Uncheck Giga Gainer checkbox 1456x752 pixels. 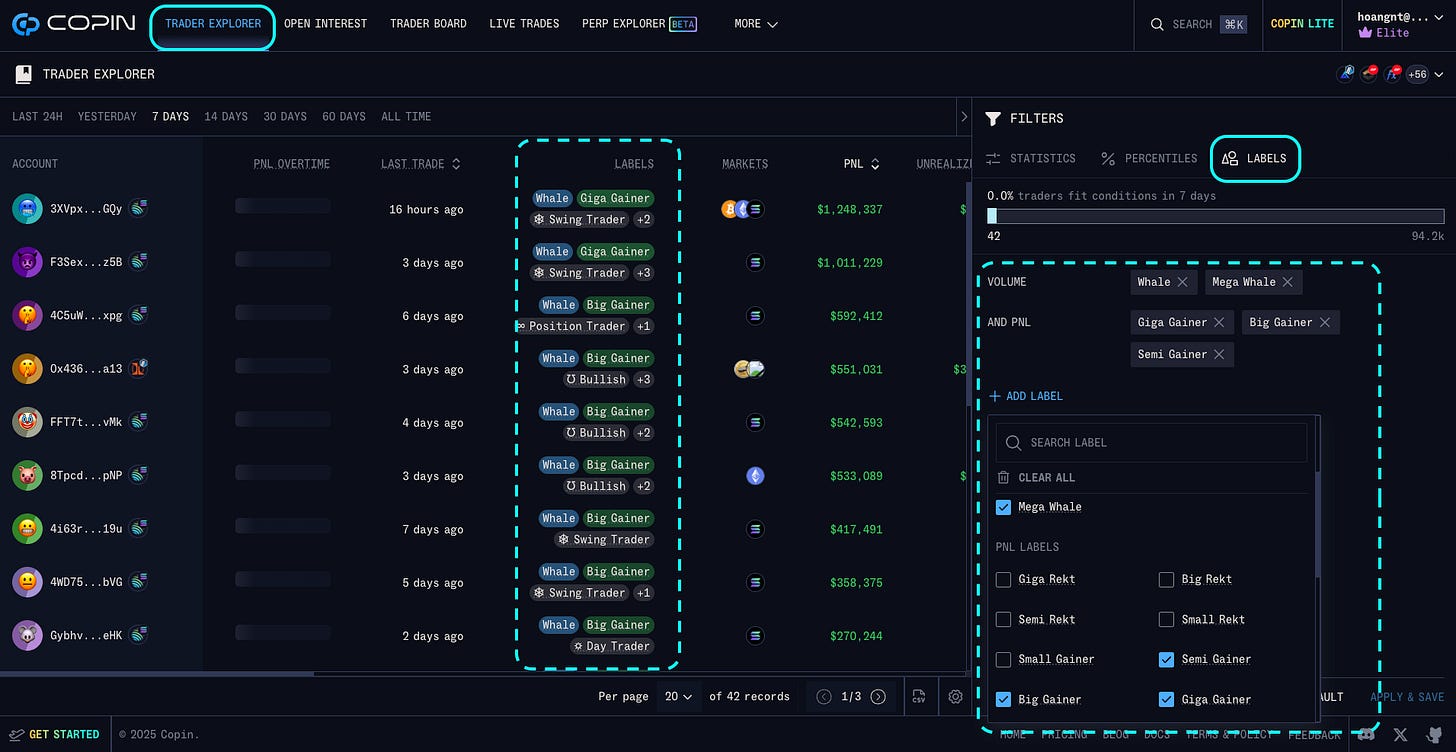point(1166,699)
